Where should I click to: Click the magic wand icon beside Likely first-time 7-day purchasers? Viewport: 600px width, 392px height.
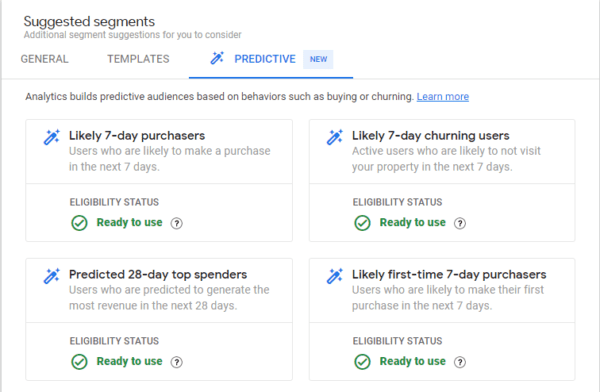[335, 276]
